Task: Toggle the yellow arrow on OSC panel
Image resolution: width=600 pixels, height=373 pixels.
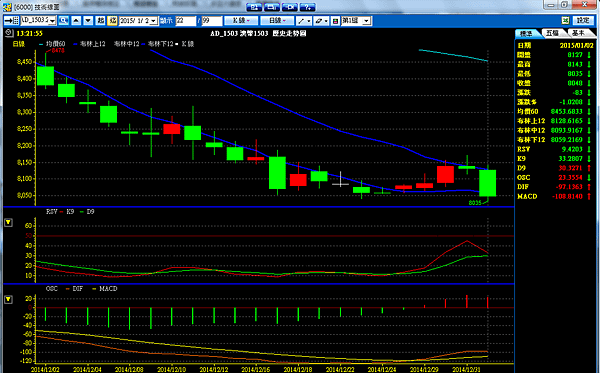Action: pos(8,299)
